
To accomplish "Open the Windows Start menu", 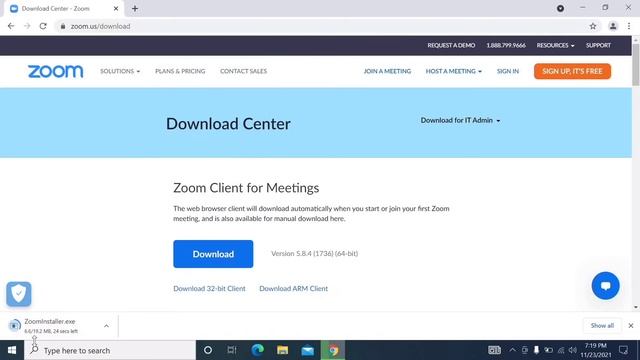I will click(x=12, y=350).
